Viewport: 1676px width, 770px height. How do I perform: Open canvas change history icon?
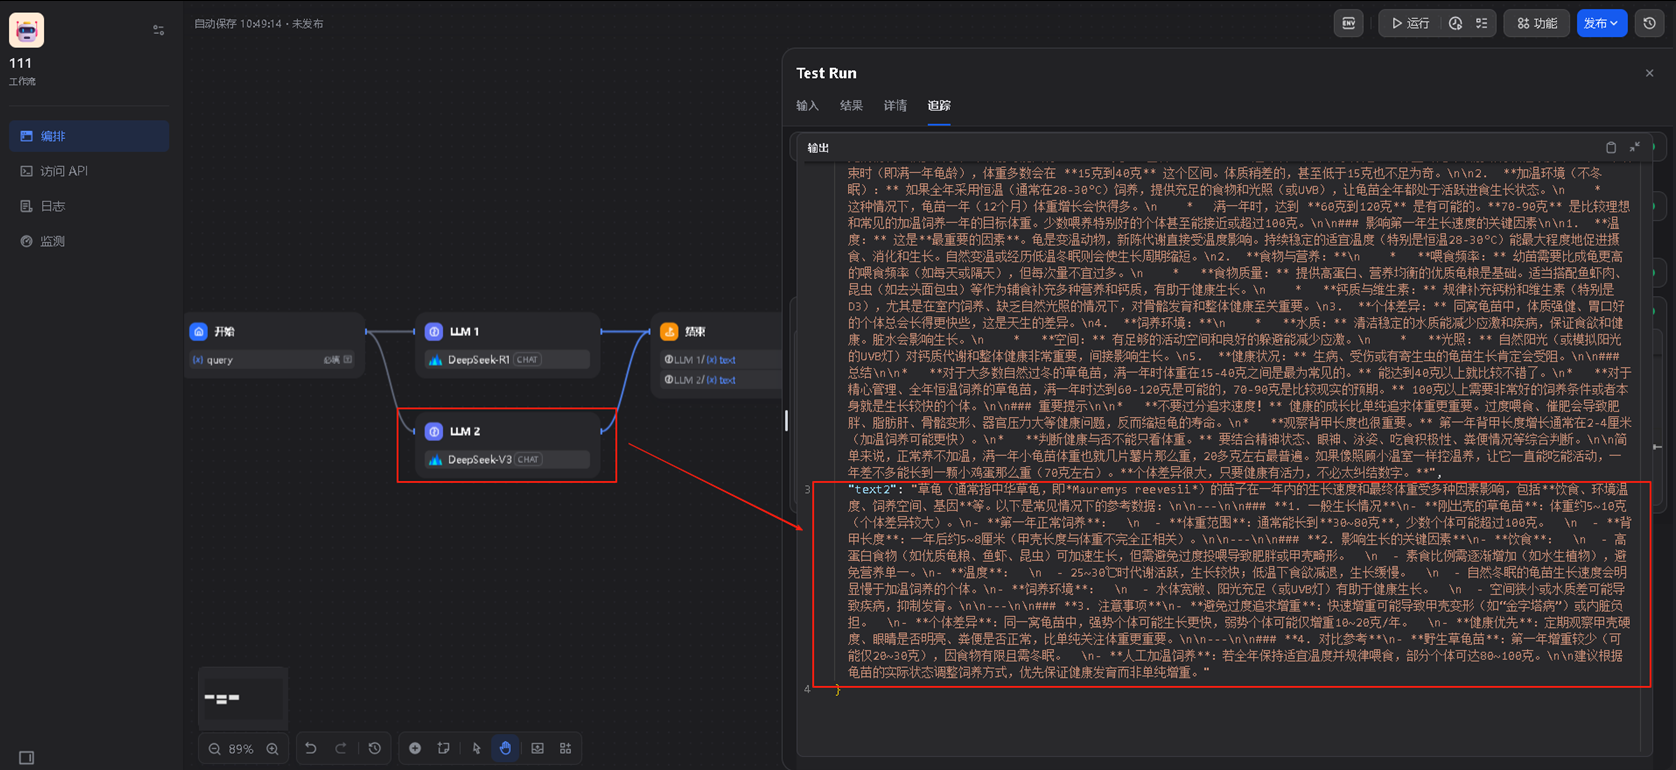point(375,748)
